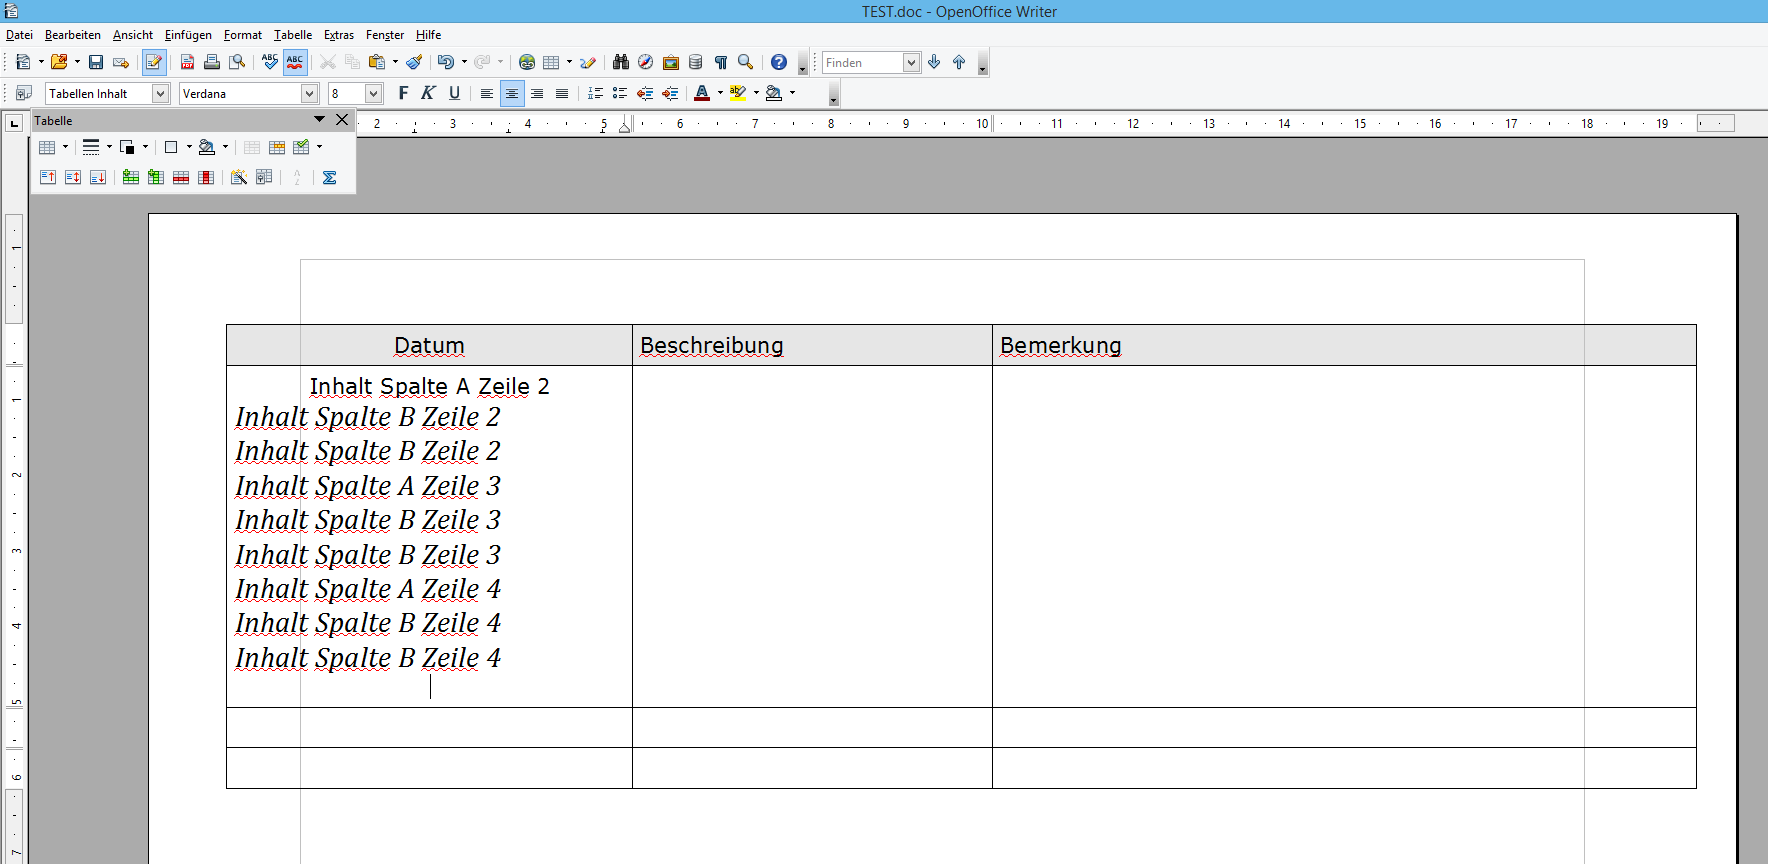Click the Beschreibung header cell
The width and height of the screenshot is (1768, 864).
811,346
